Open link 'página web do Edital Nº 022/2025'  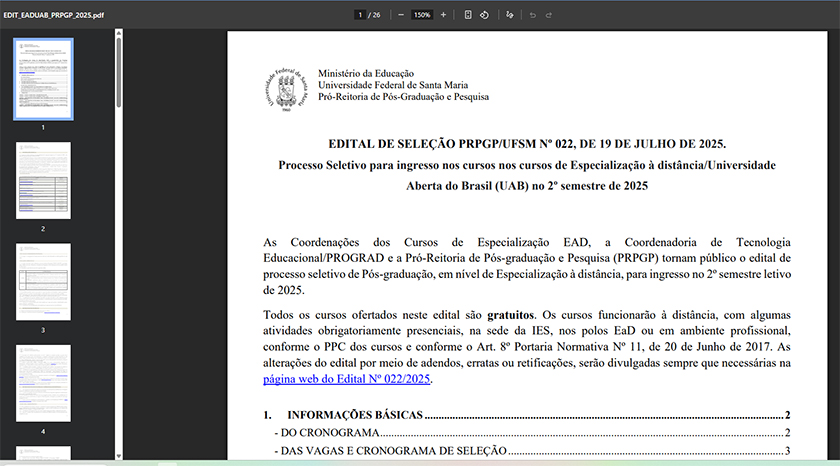click(x=347, y=379)
